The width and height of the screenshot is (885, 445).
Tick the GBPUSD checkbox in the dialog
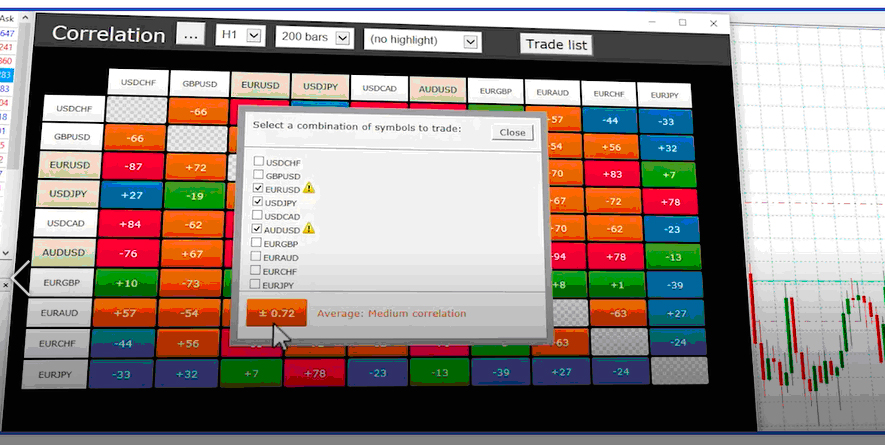coord(258,175)
